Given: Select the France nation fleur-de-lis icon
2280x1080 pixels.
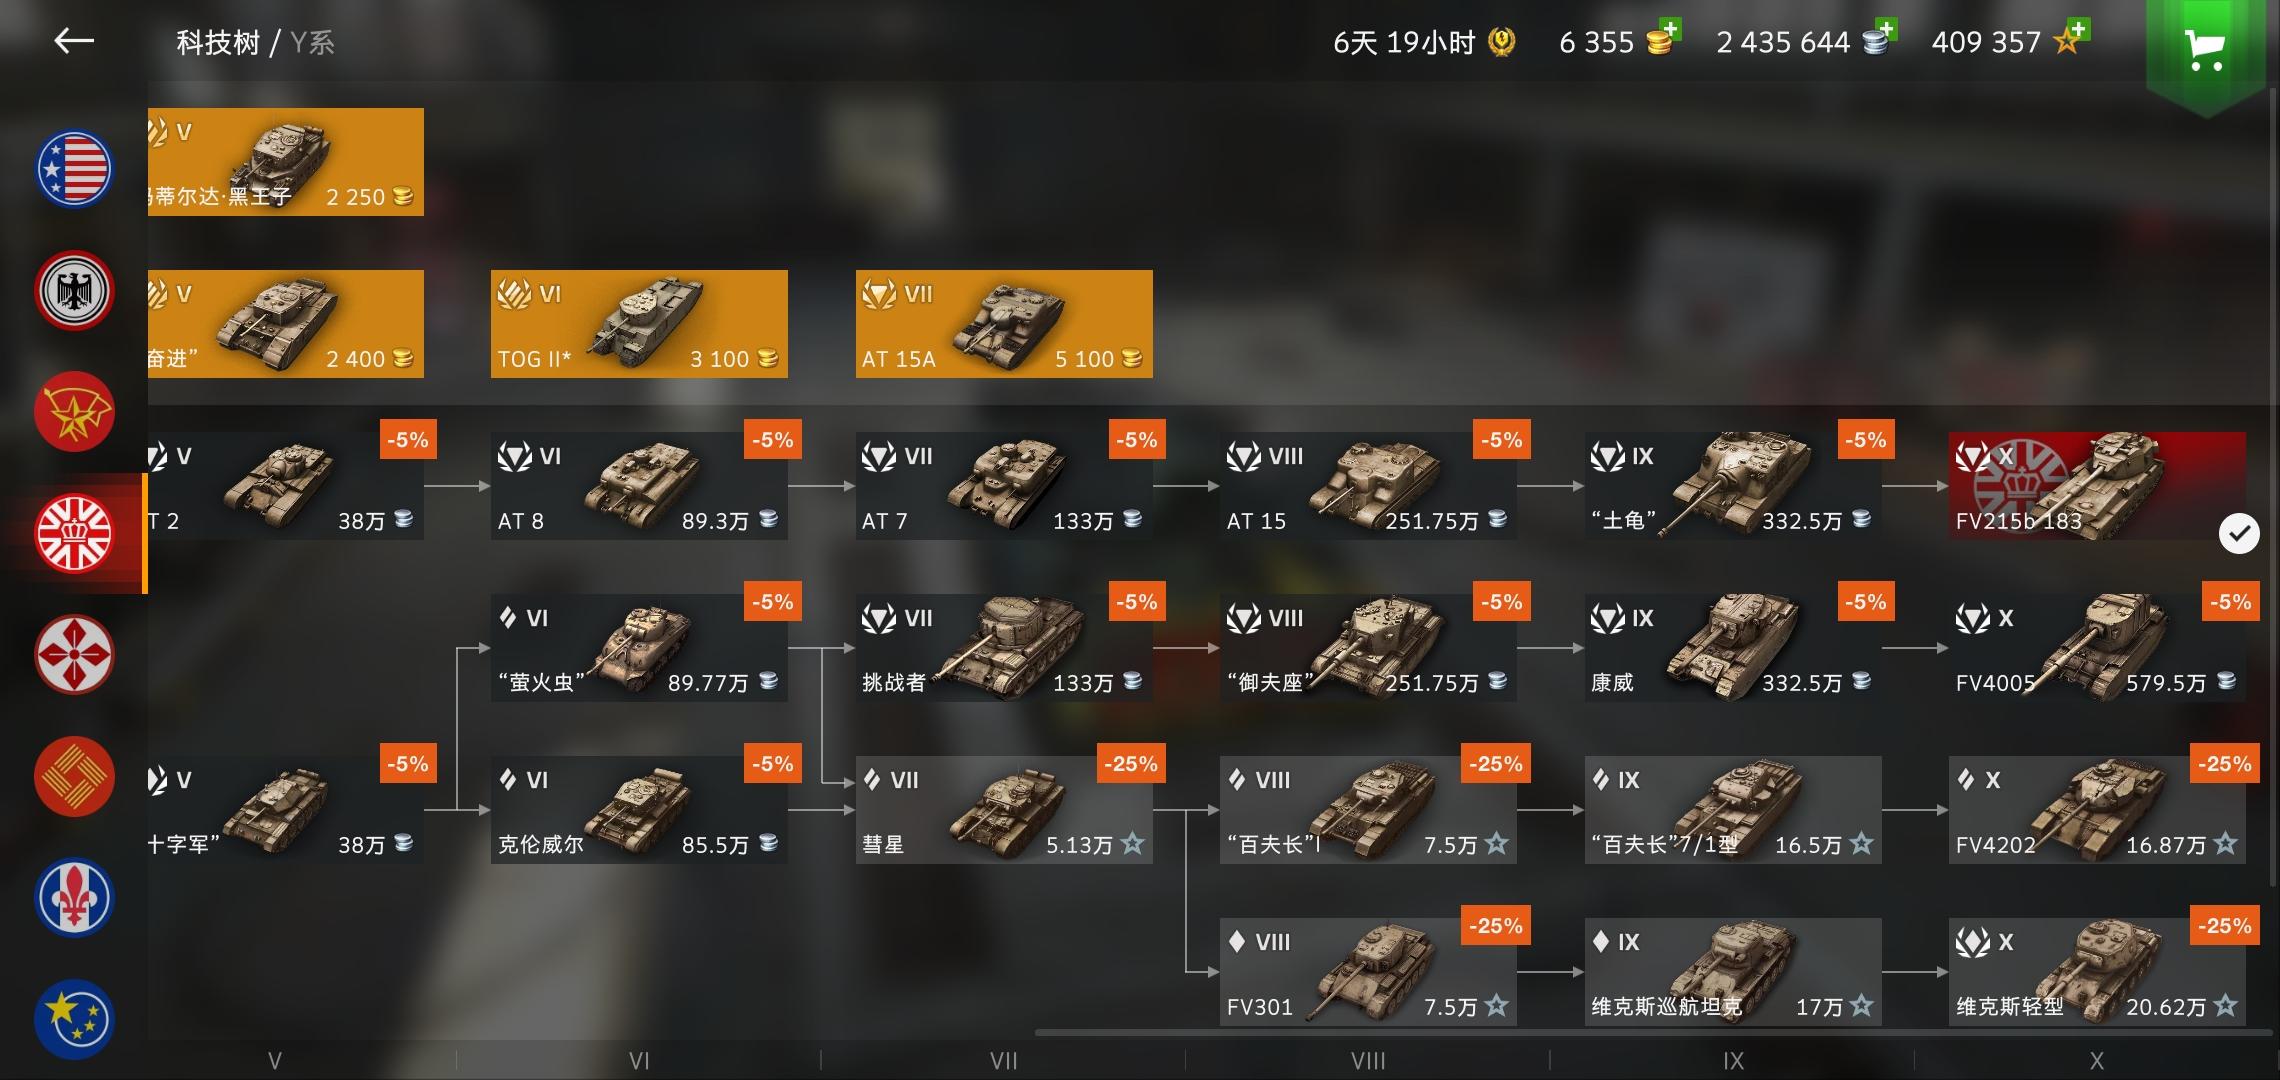Looking at the screenshot, I should pyautogui.click(x=74, y=898).
